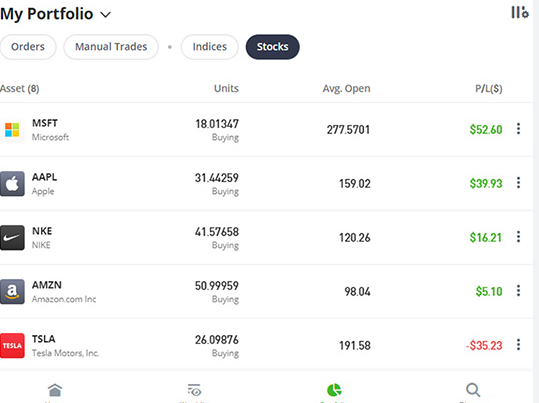
Task: Select the Stocks tab
Action: 273,47
